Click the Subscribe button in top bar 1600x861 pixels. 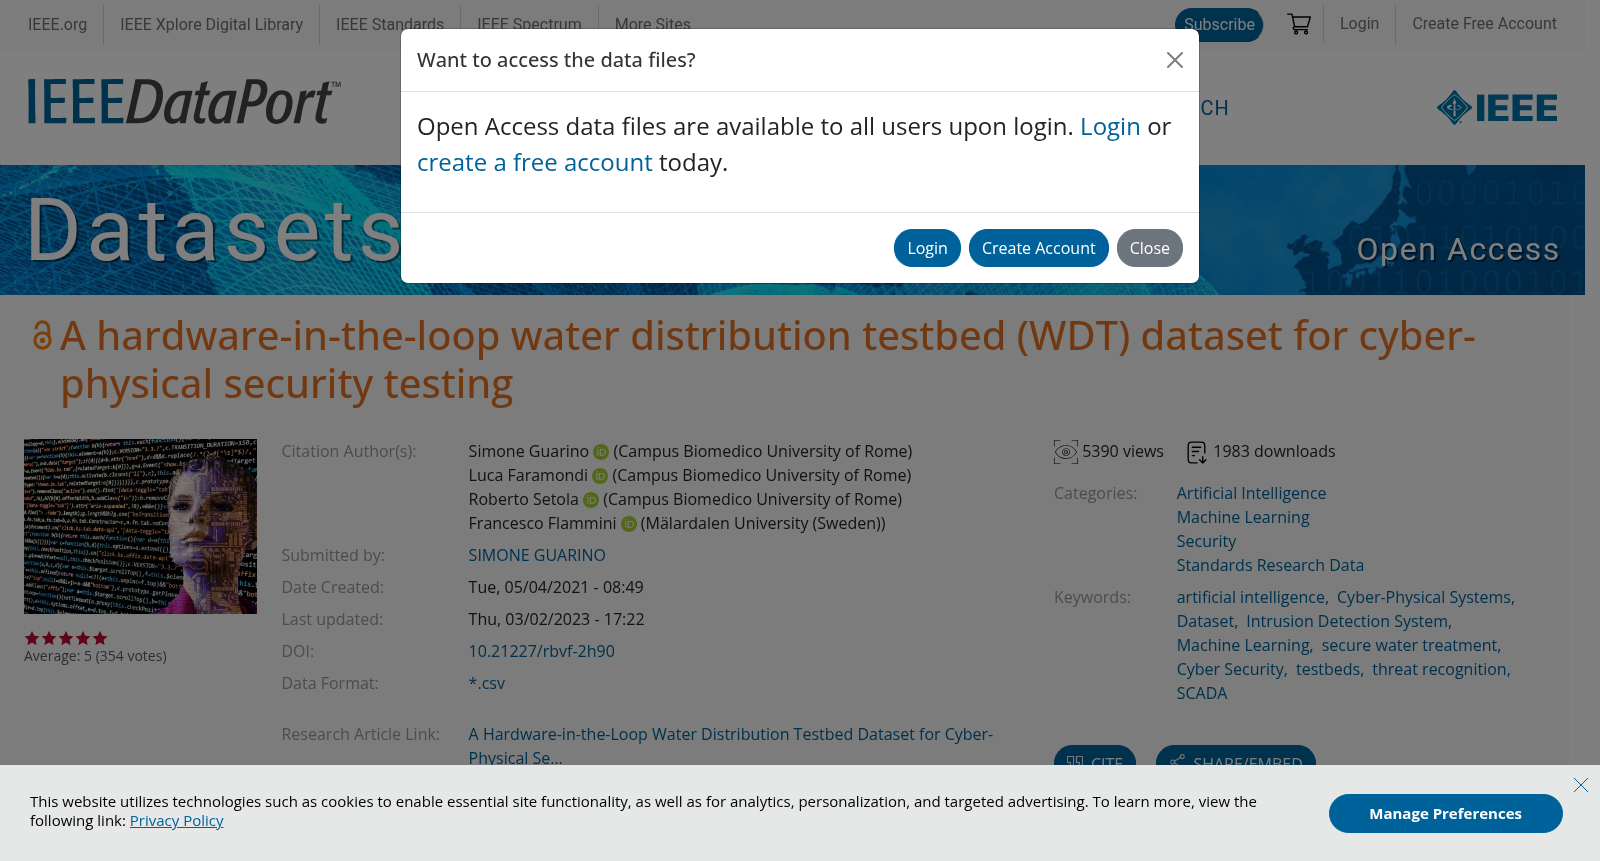click(x=1219, y=25)
